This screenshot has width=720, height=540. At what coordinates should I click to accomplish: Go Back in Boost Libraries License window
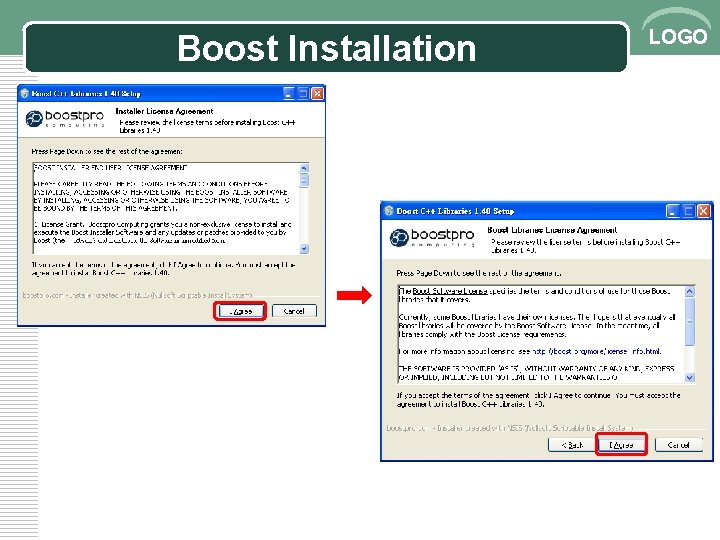[572, 444]
